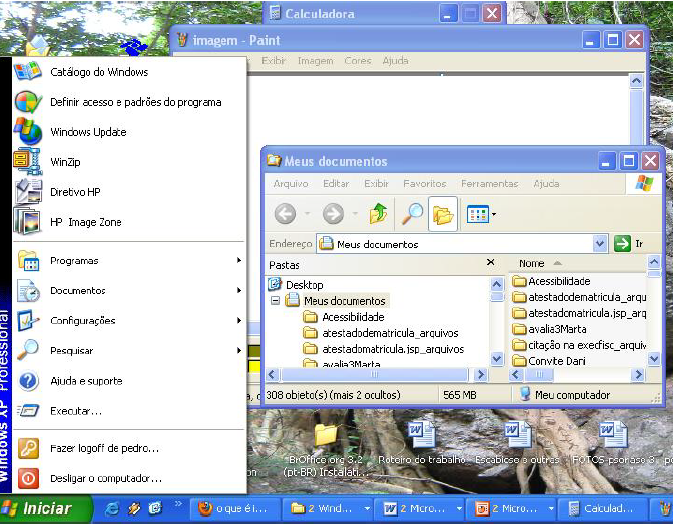Open Favoritos menu in Meus documentos
The width and height of the screenshot is (673, 525).
tap(424, 184)
